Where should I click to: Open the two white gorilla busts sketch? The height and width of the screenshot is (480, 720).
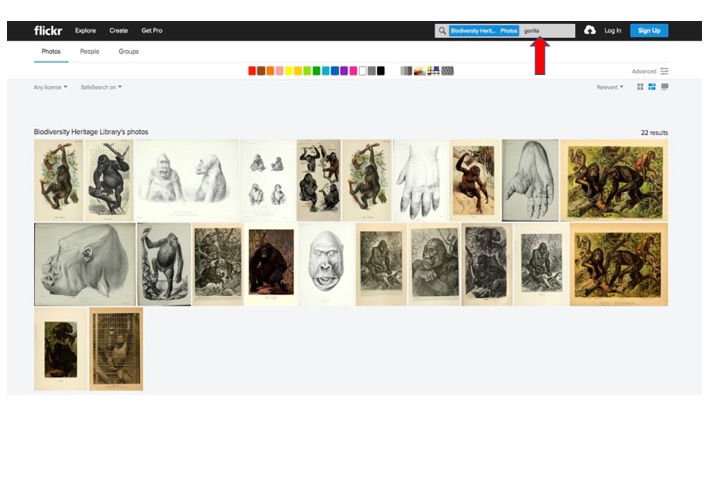coord(186,180)
